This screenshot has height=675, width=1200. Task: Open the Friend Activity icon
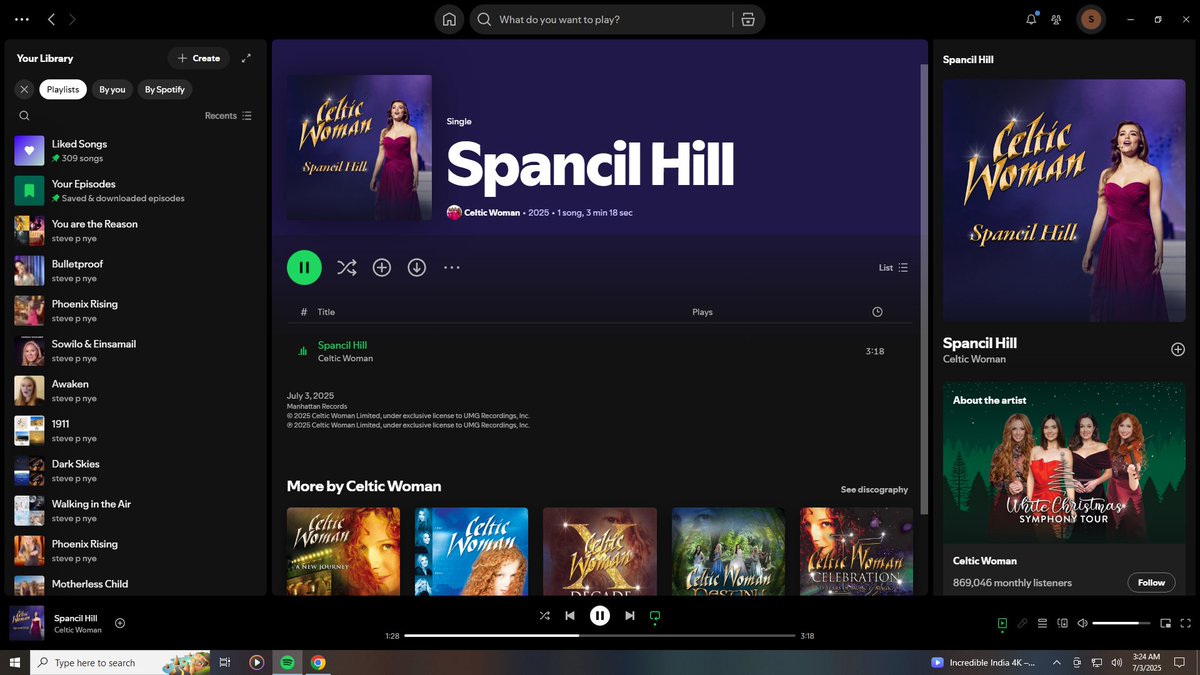[x=1056, y=19]
